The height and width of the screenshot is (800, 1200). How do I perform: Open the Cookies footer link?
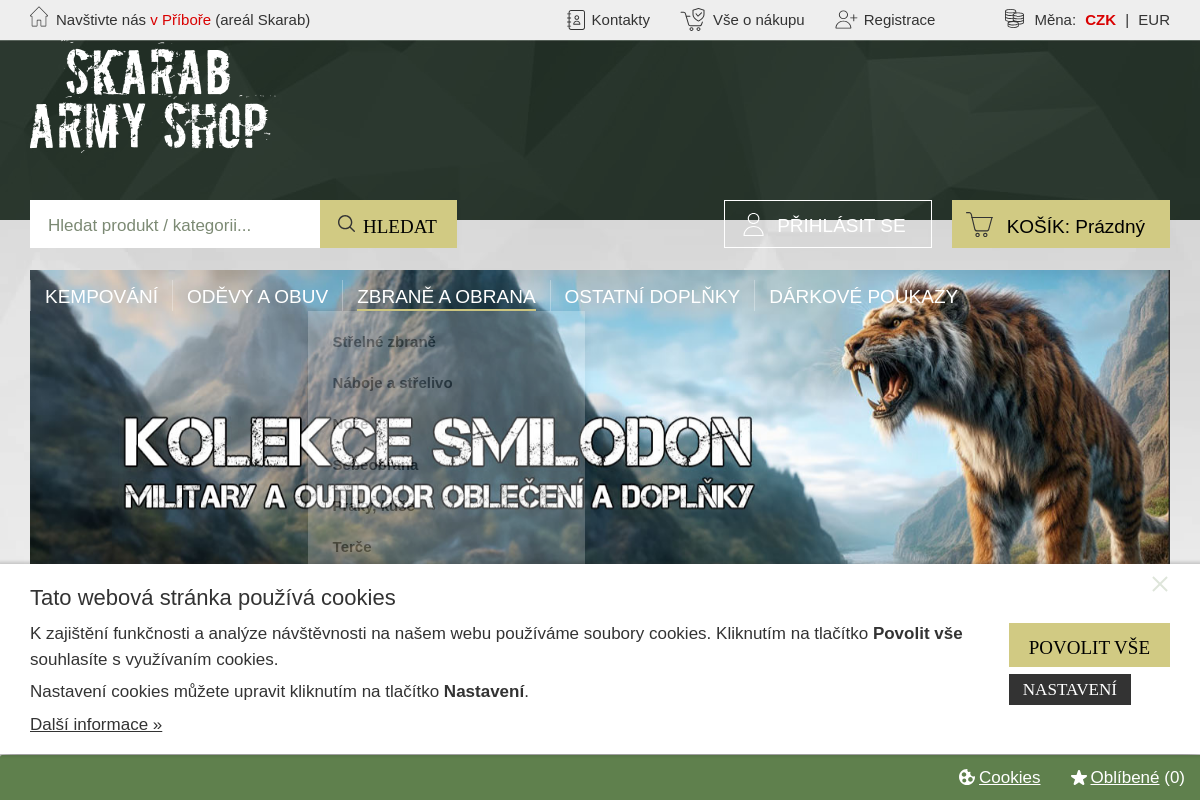(x=1009, y=777)
